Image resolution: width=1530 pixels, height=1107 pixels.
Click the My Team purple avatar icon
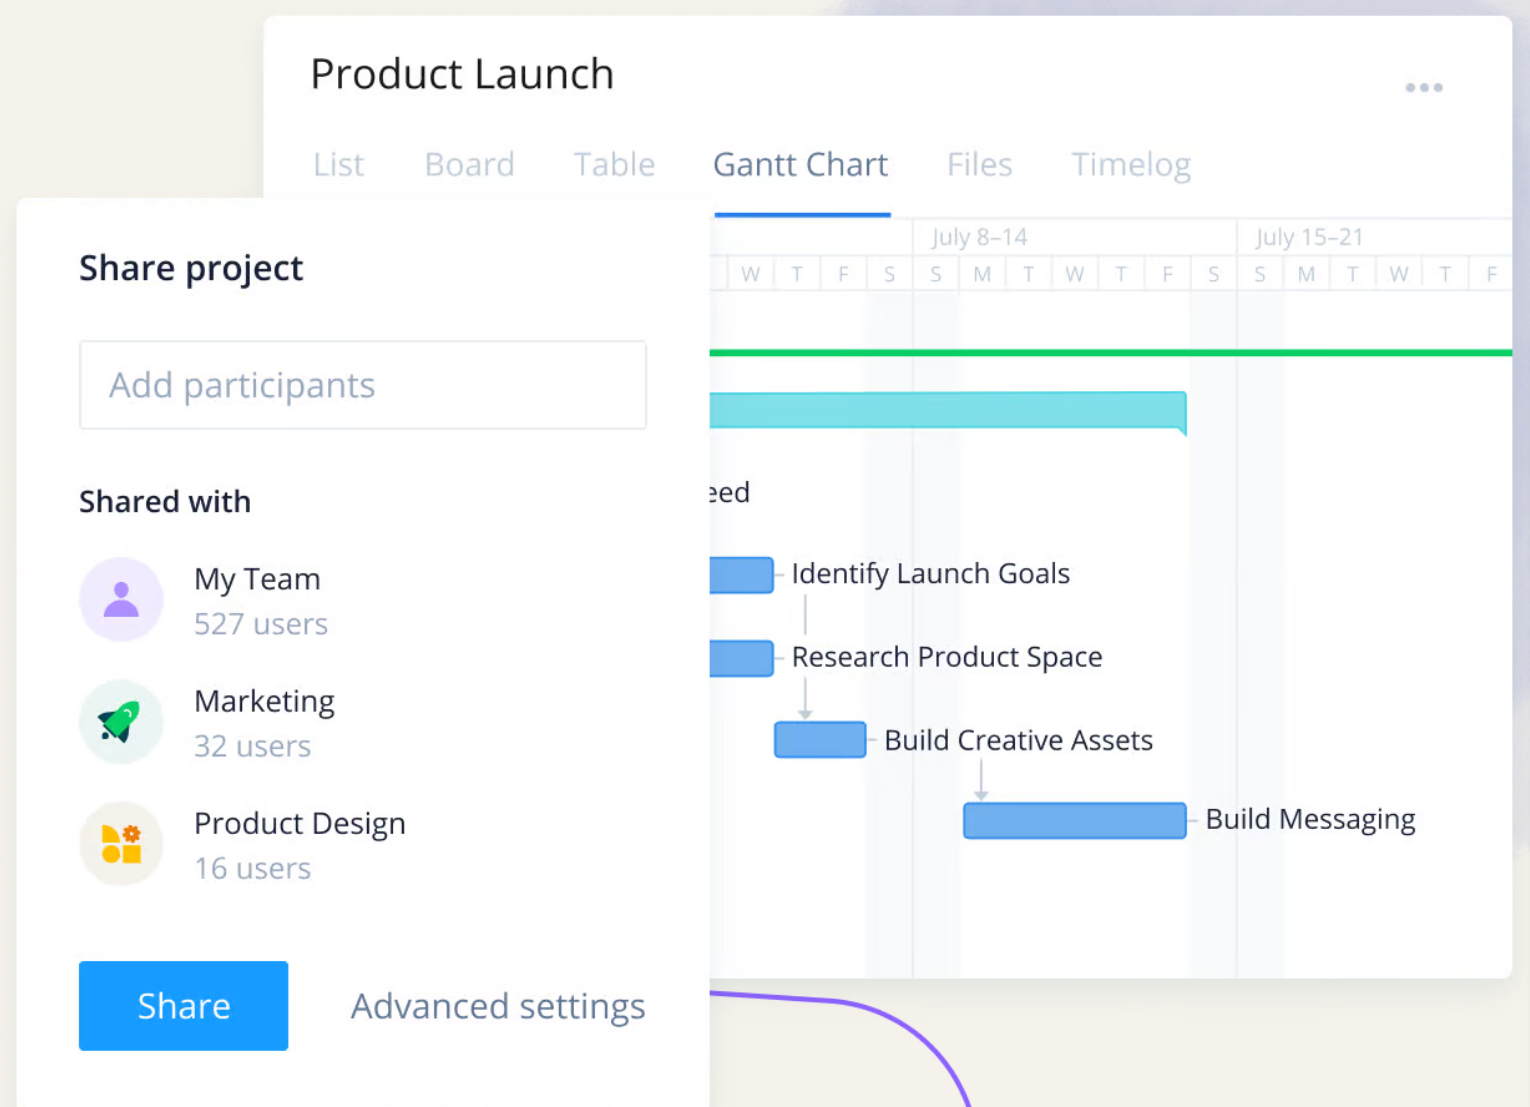coord(121,599)
